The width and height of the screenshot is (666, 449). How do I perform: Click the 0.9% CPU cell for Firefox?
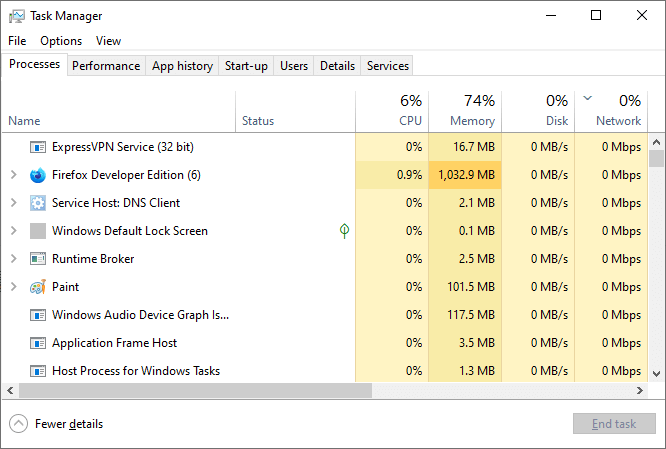pos(392,175)
